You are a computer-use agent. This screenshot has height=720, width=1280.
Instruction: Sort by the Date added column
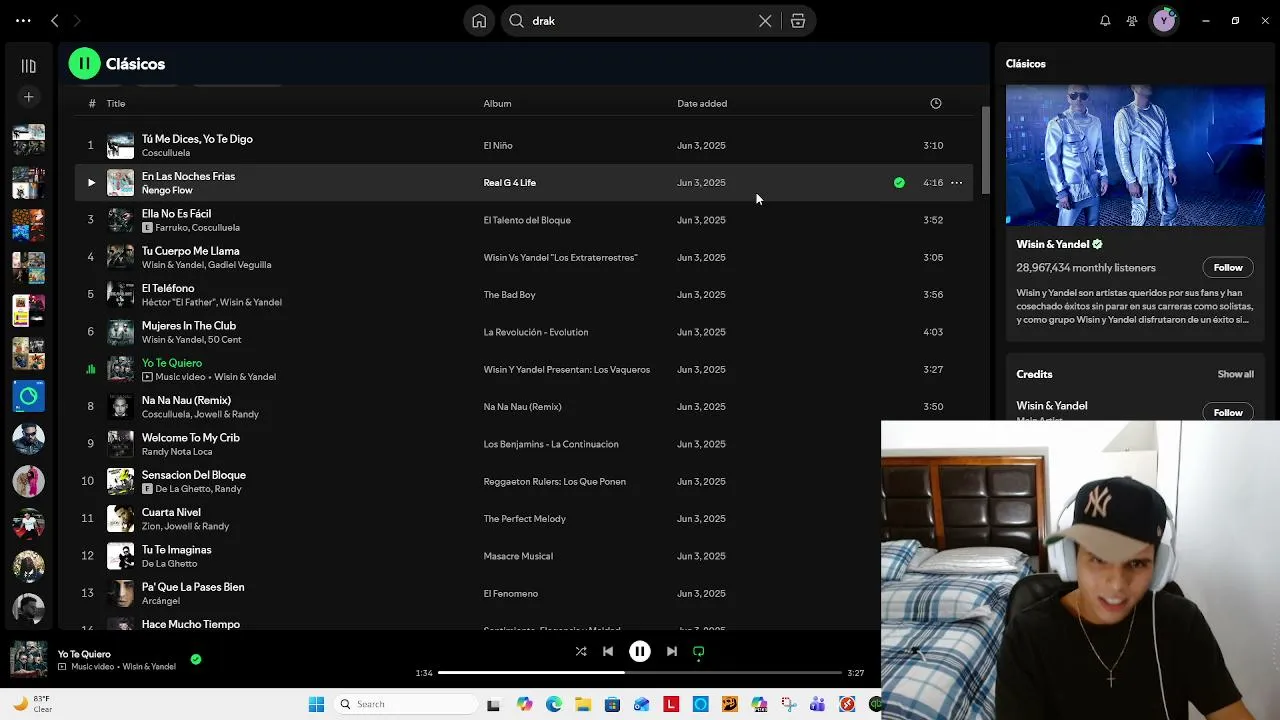pos(702,104)
